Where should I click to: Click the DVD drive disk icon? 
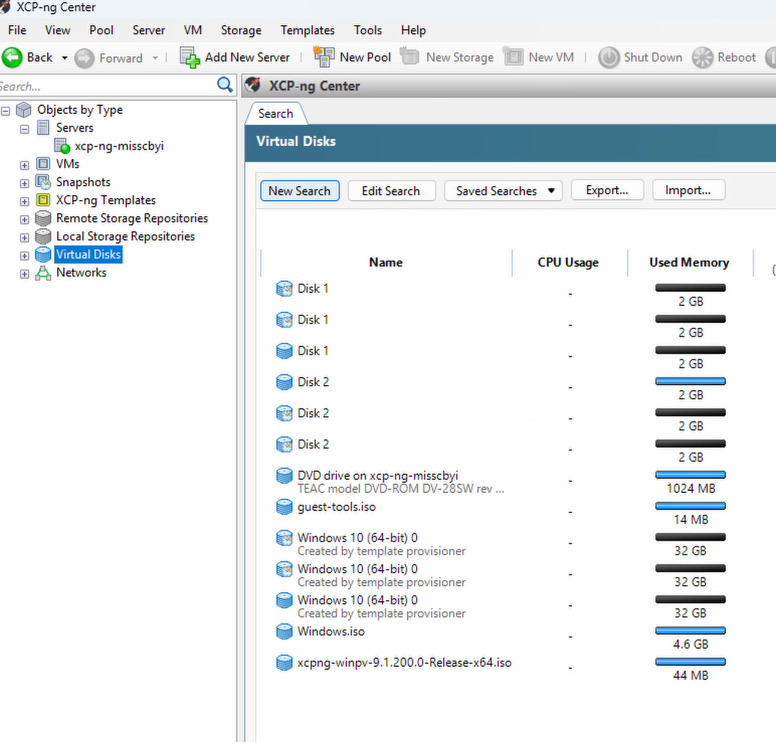[284, 476]
